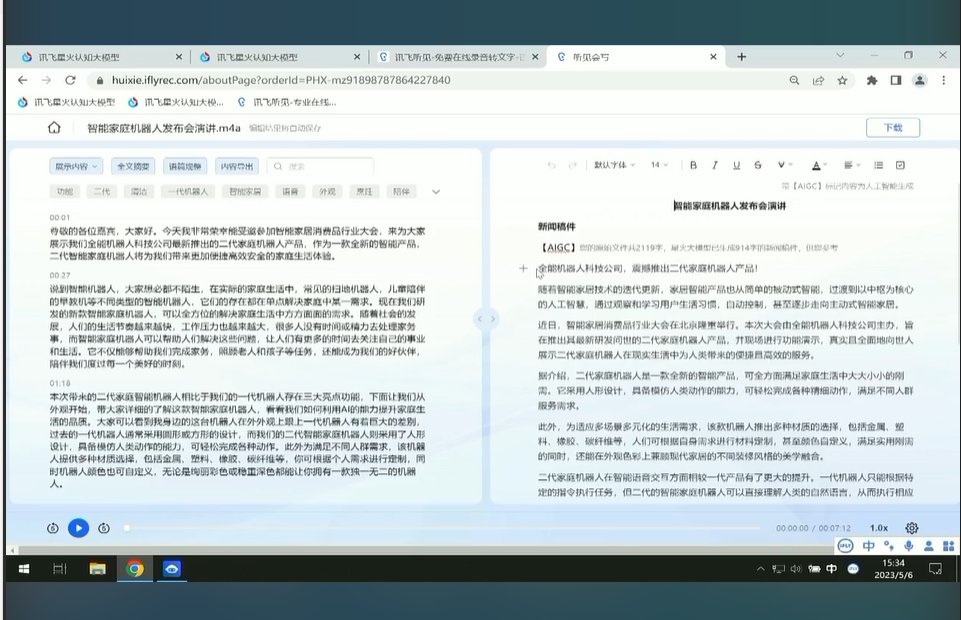Image resolution: width=961 pixels, height=620 pixels.
Task: Toggle underline formatting in the editor
Action: click(x=735, y=166)
